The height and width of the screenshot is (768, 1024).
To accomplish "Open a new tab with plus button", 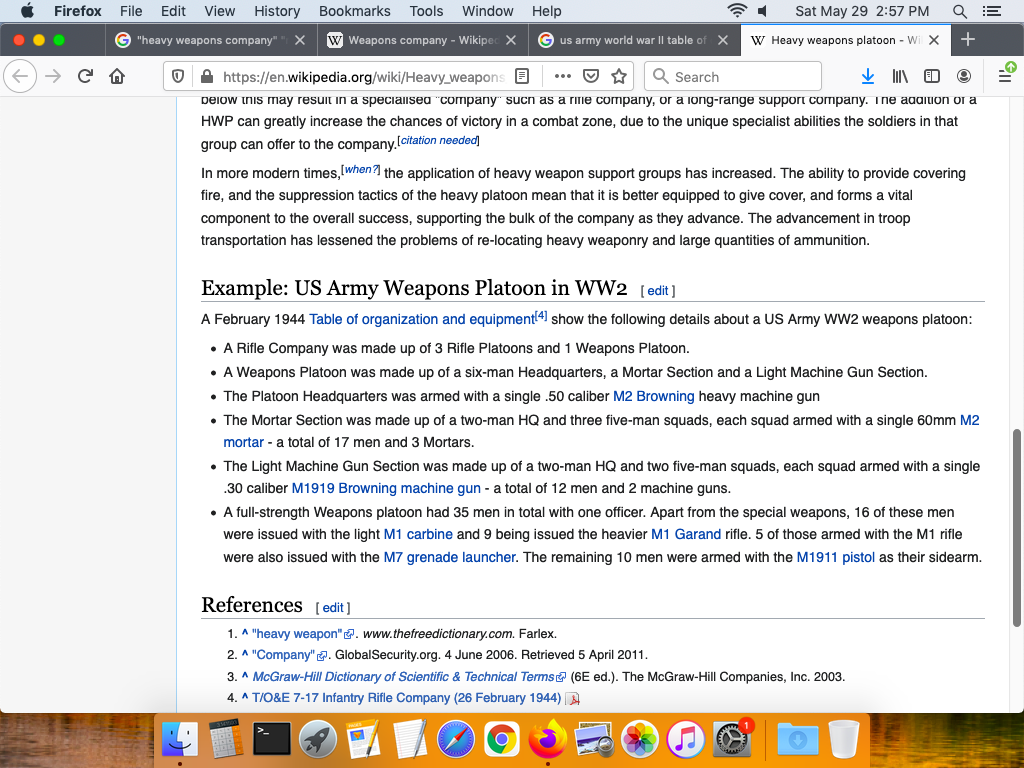I will pyautogui.click(x=967, y=40).
